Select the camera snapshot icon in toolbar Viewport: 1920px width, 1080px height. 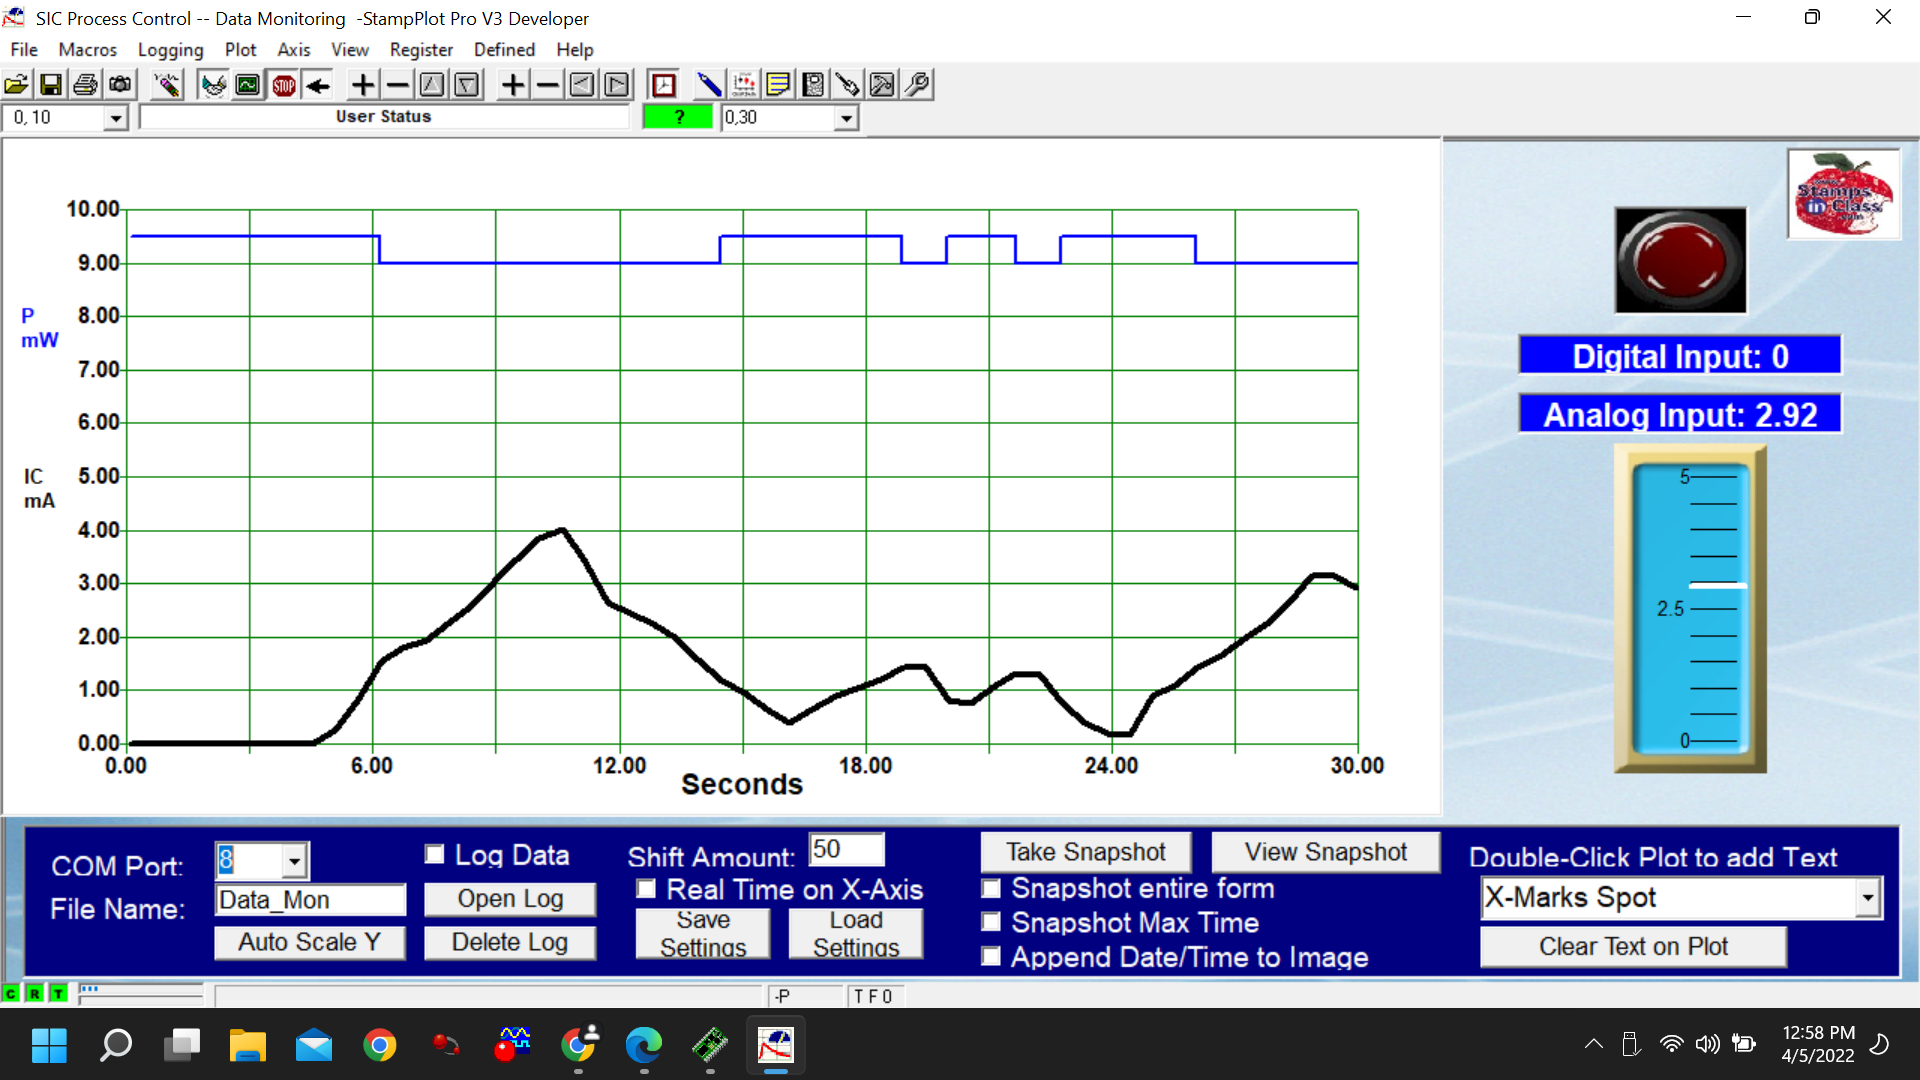click(x=119, y=86)
